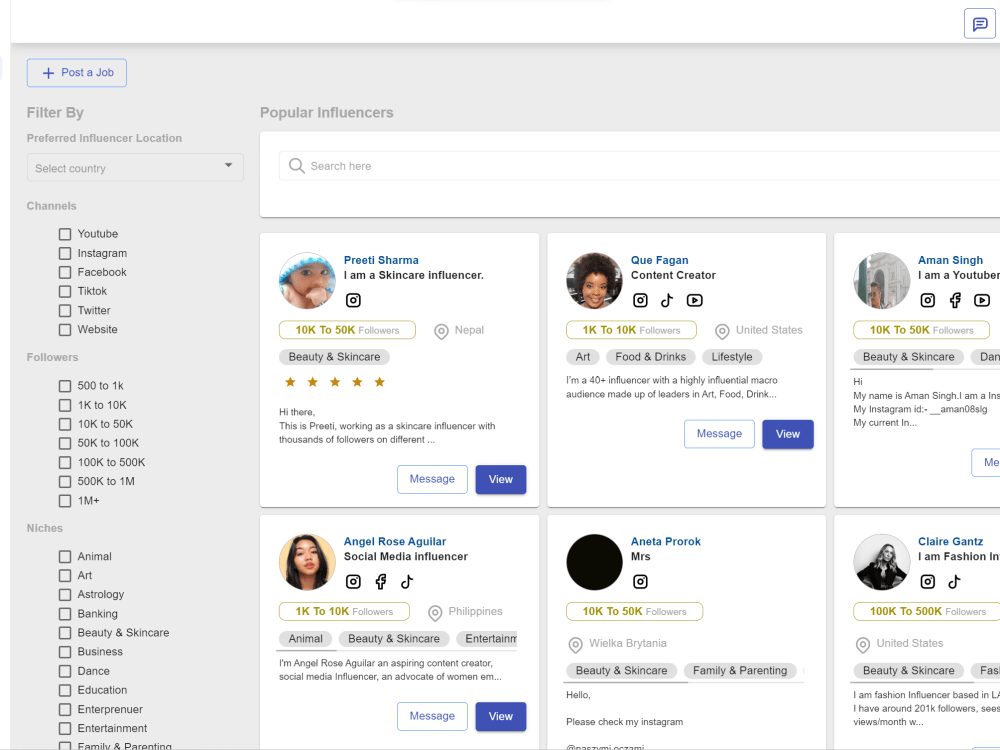Image resolution: width=1000 pixels, height=750 pixels.
Task: Click the Post a Job button
Action: click(x=77, y=73)
